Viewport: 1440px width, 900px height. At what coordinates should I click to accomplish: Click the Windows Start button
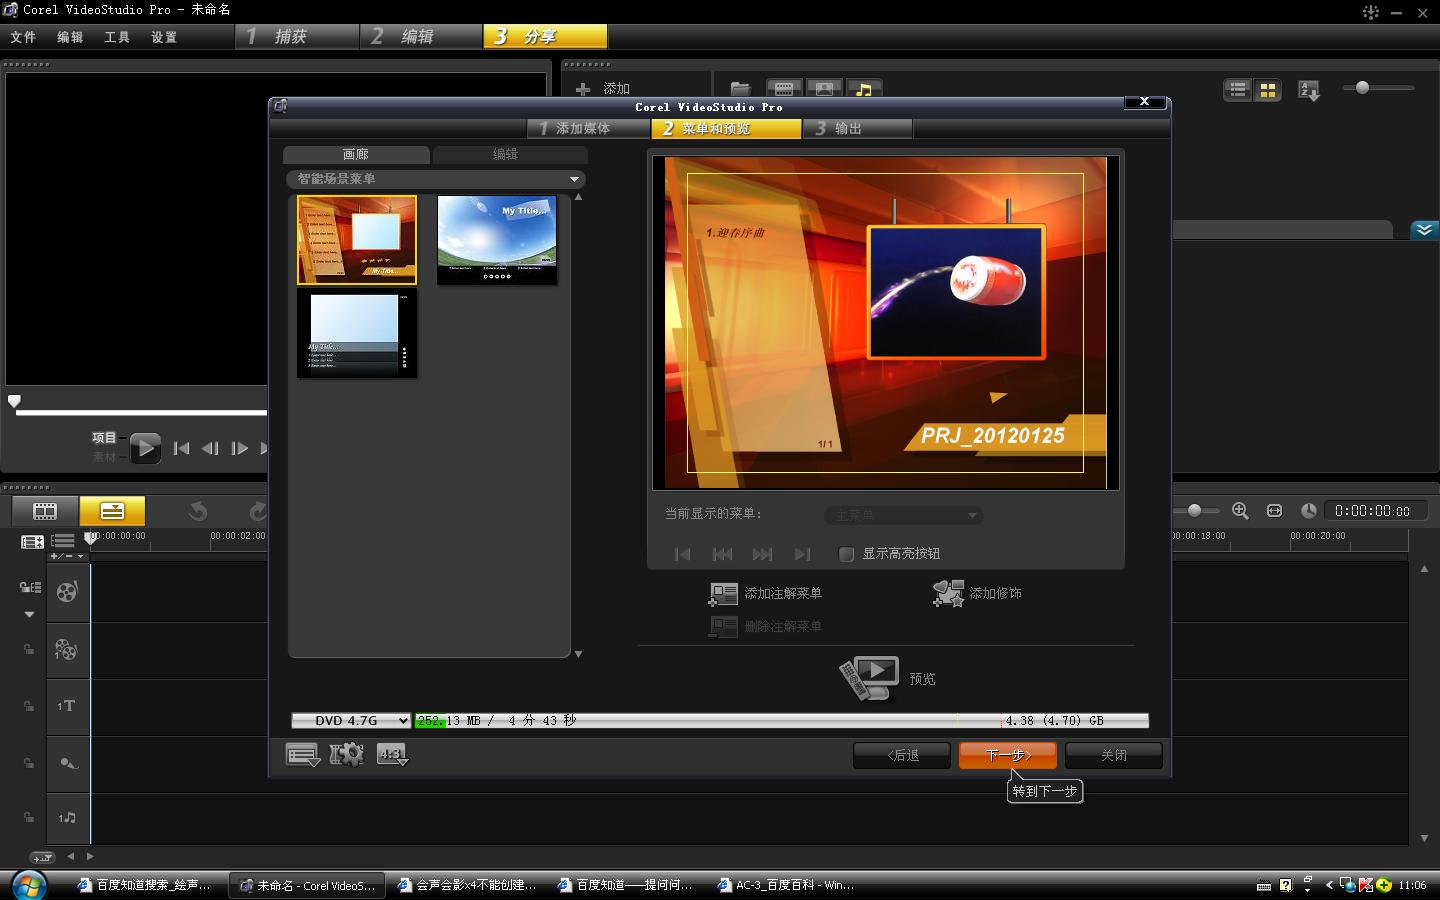coord(29,885)
